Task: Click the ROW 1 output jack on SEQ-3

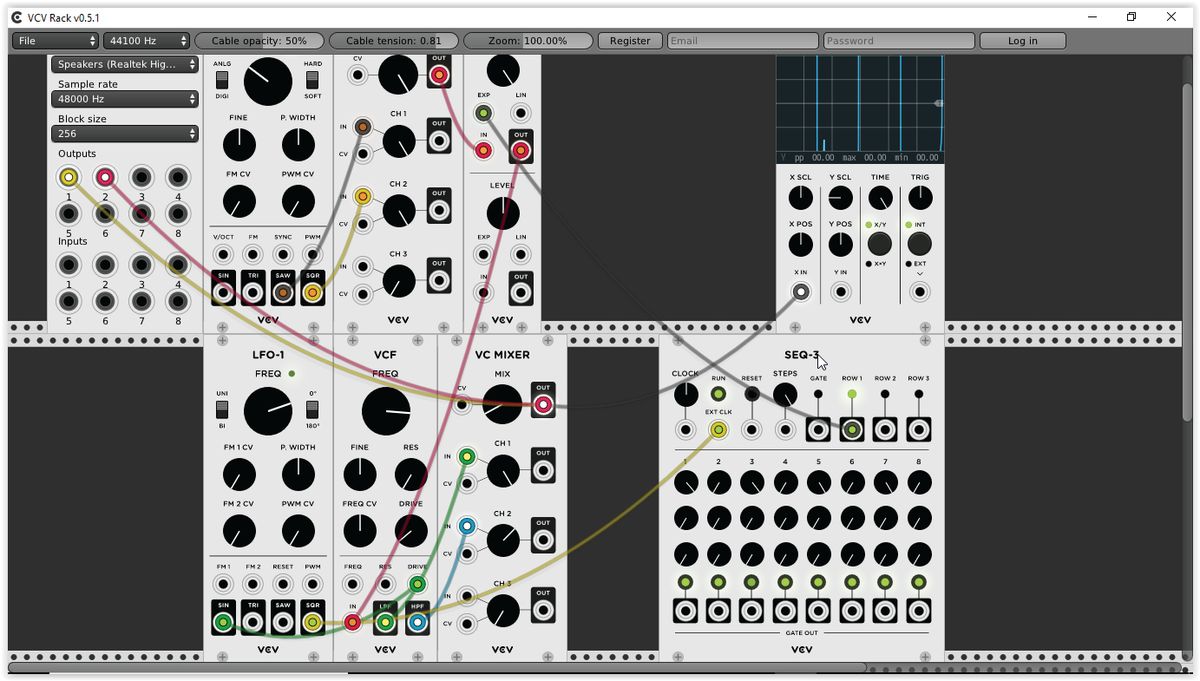Action: tap(851, 428)
